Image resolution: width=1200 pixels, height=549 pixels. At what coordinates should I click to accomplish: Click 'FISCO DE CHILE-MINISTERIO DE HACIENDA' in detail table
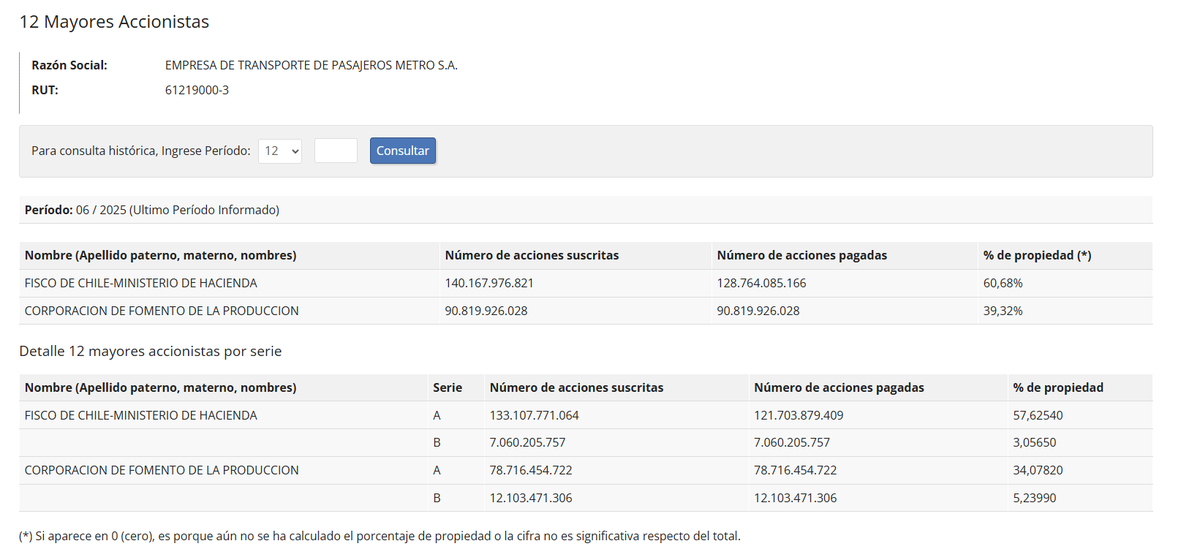(x=141, y=415)
